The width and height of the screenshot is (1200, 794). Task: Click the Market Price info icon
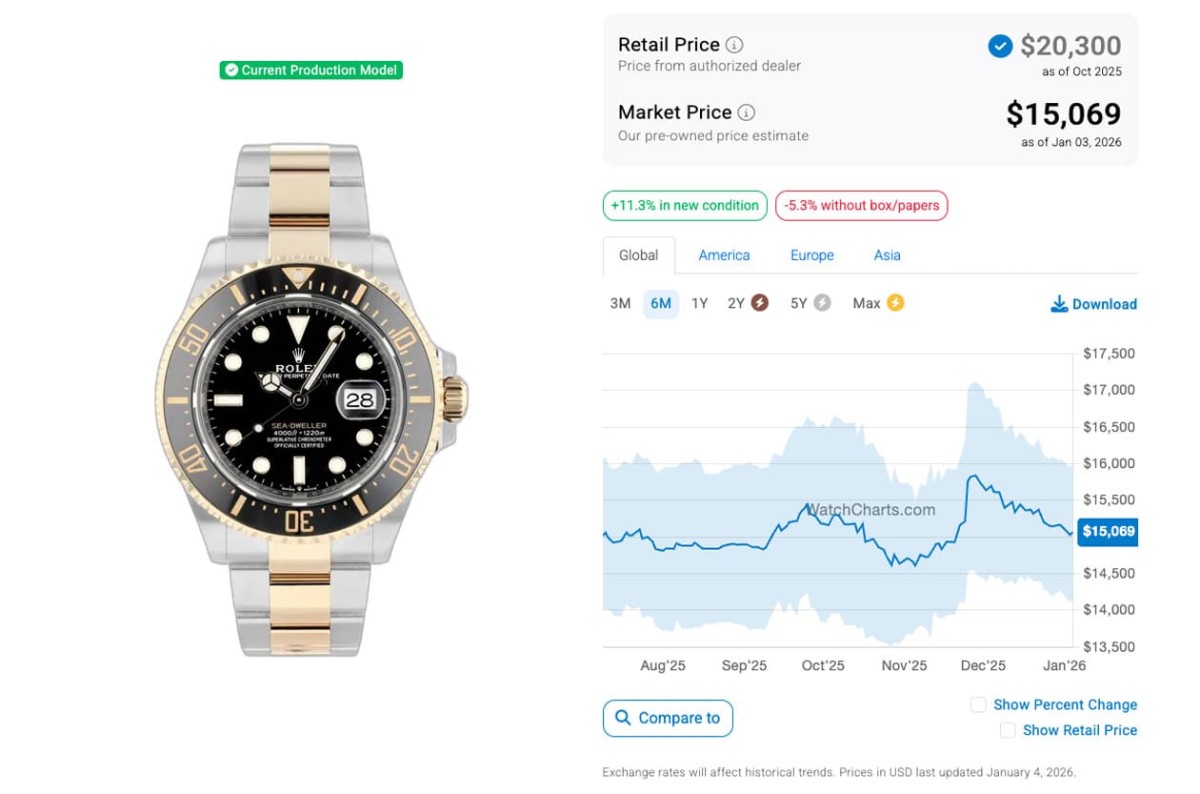tap(746, 113)
